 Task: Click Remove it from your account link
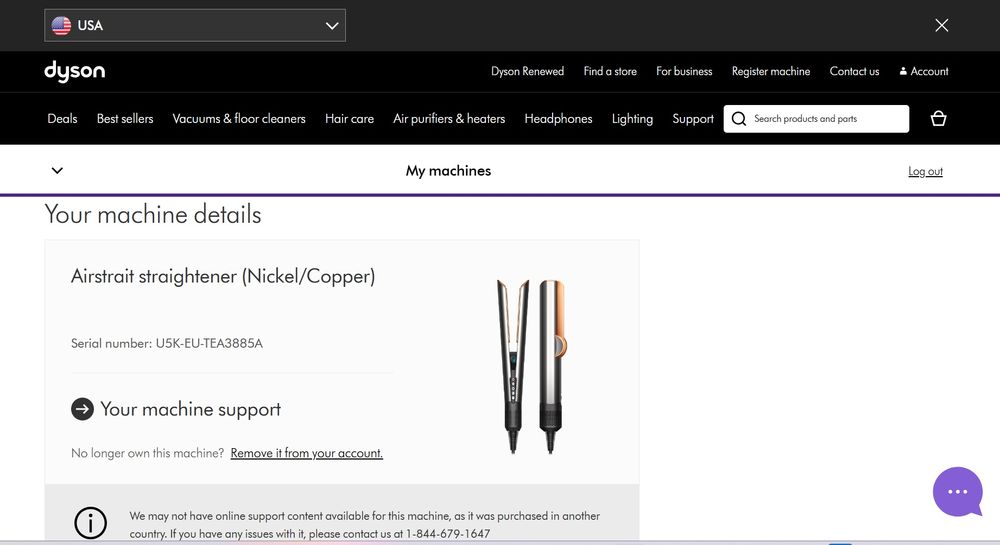click(x=306, y=453)
